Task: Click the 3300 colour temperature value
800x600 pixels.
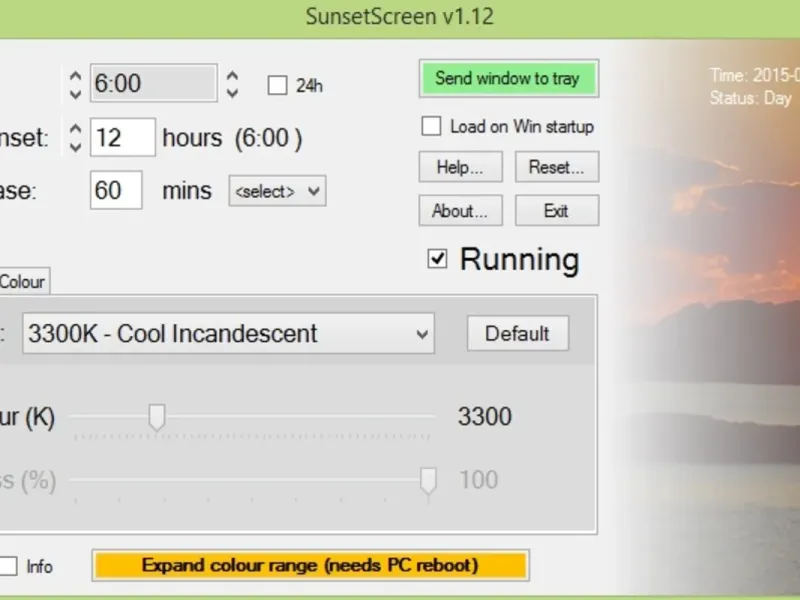Action: tap(485, 416)
